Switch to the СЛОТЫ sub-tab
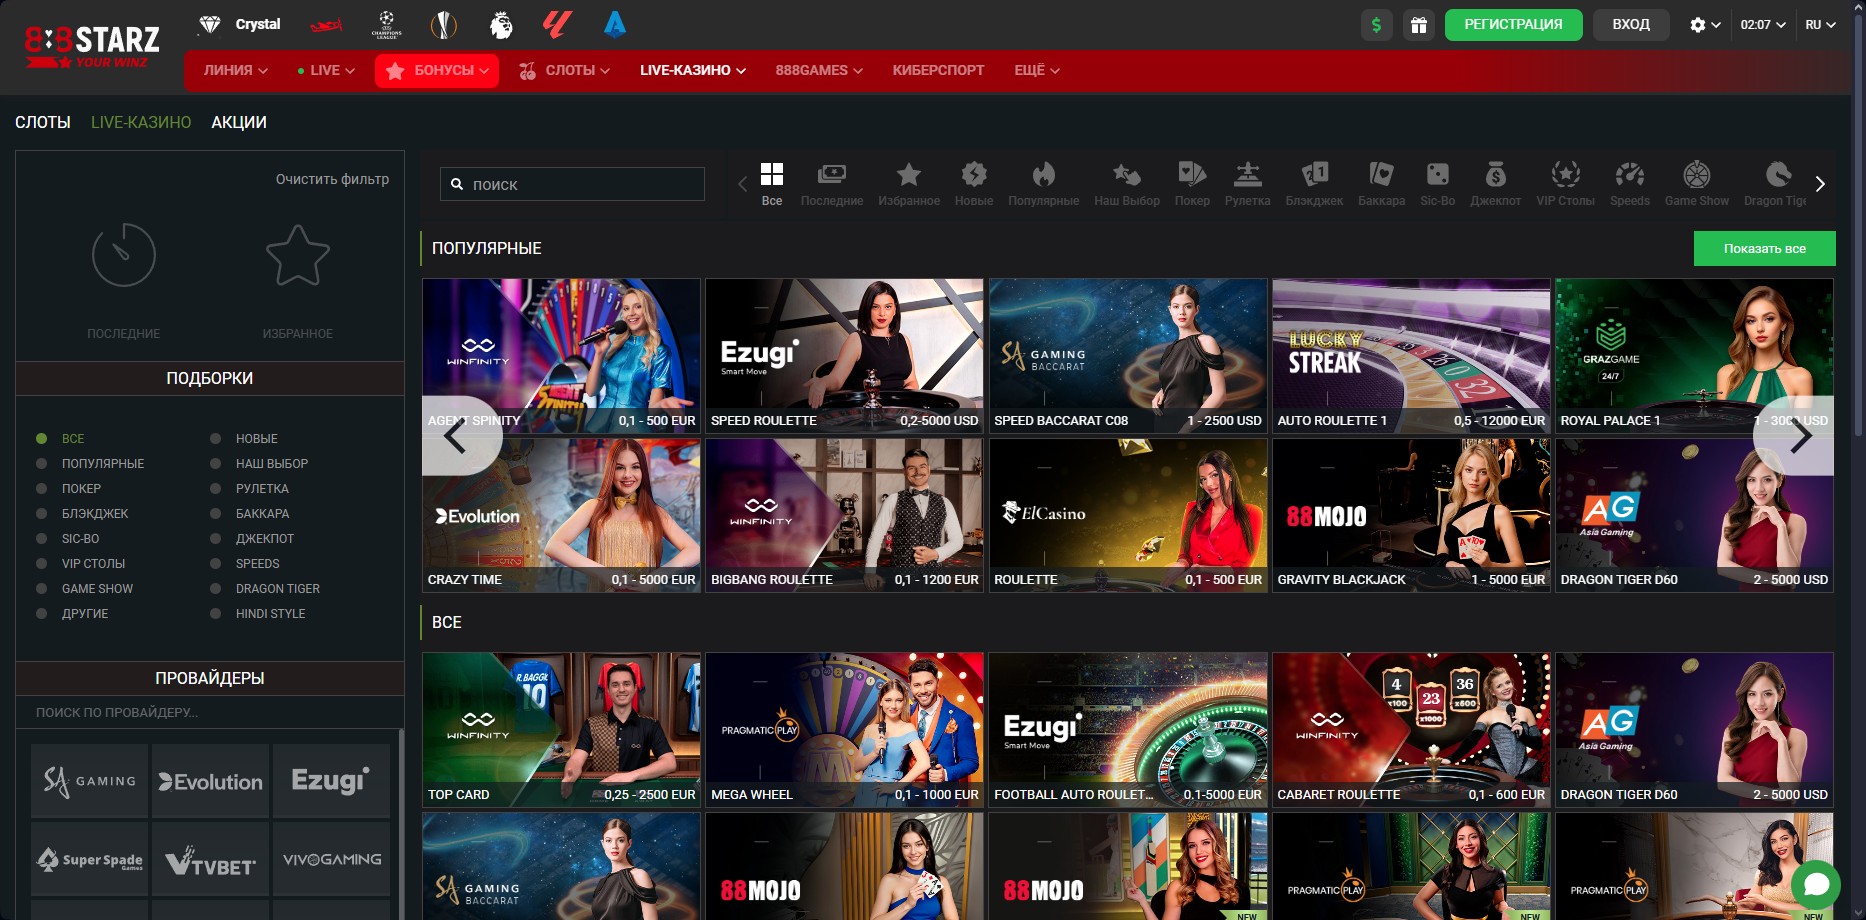This screenshot has height=920, width=1866. click(43, 122)
